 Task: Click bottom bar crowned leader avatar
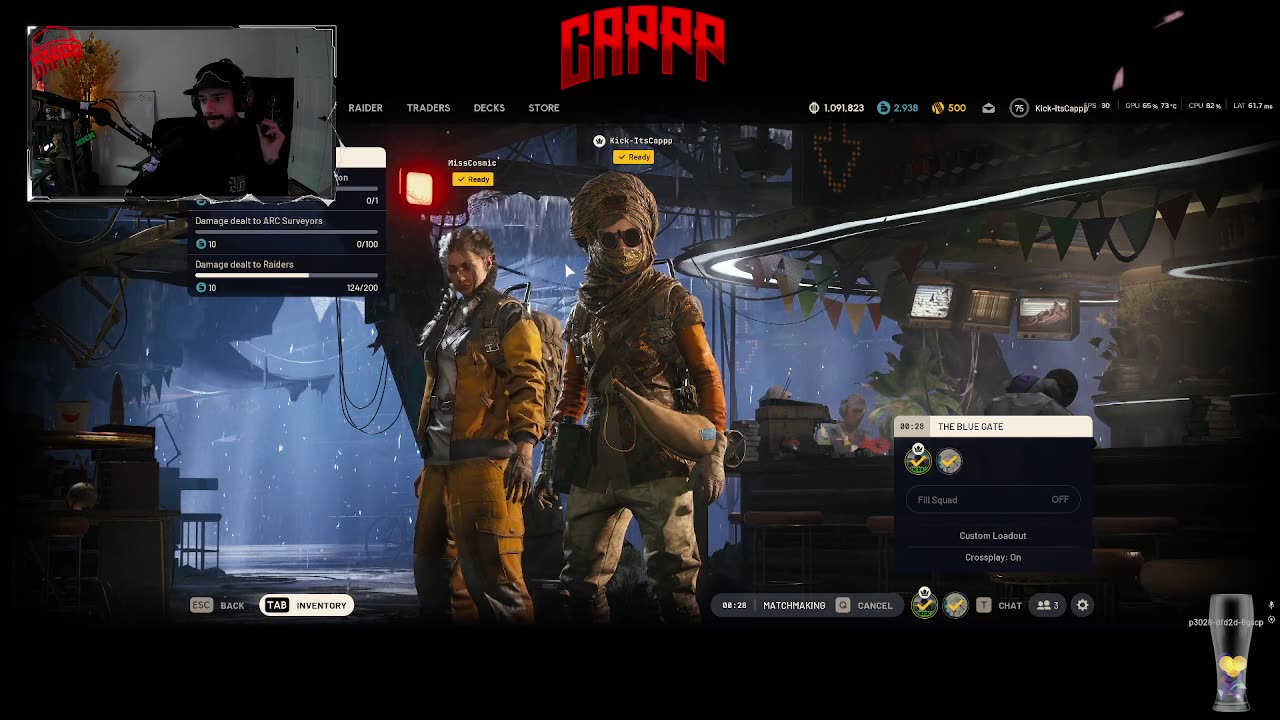click(x=925, y=603)
